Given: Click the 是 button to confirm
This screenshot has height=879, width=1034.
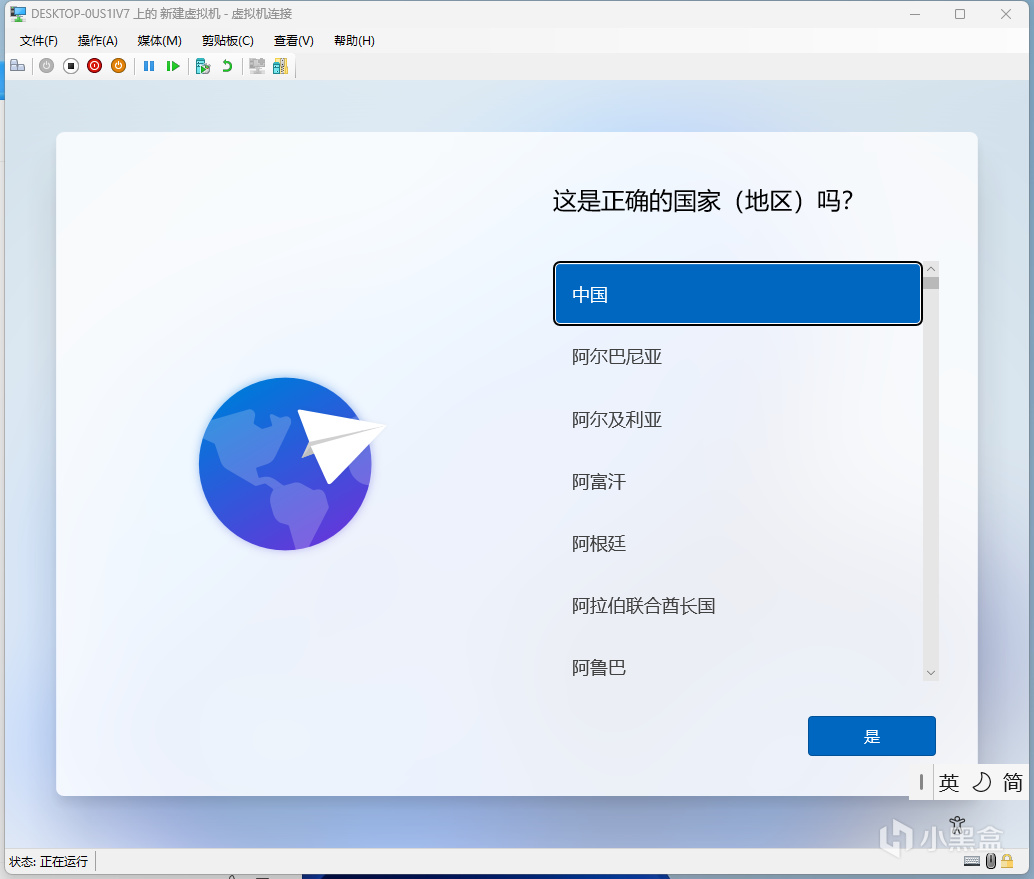Looking at the screenshot, I should point(871,736).
